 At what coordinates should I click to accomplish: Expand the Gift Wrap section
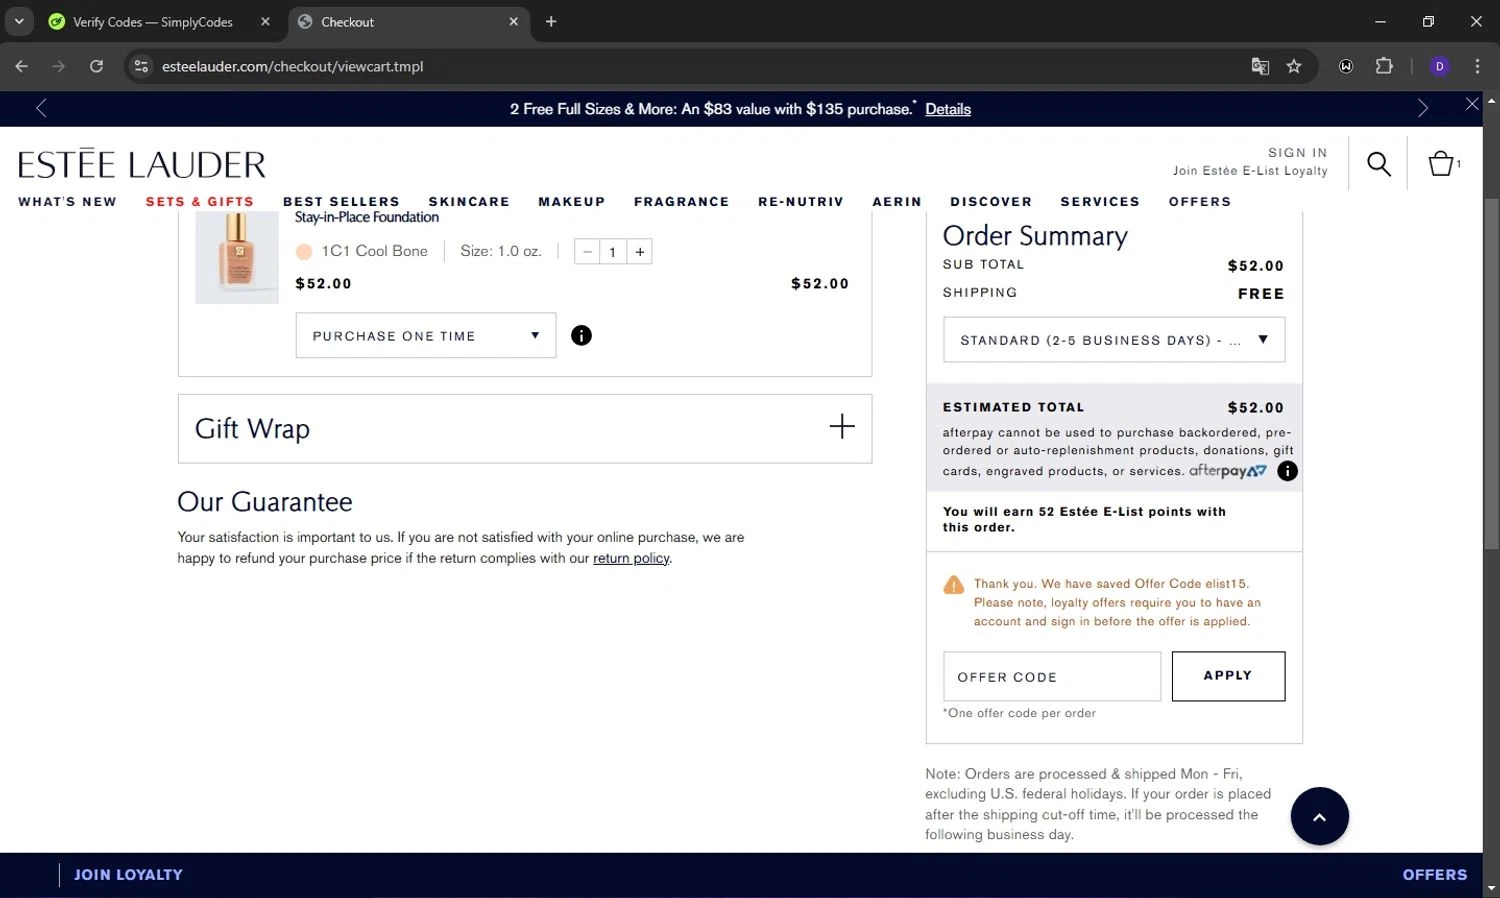pyautogui.click(x=842, y=427)
